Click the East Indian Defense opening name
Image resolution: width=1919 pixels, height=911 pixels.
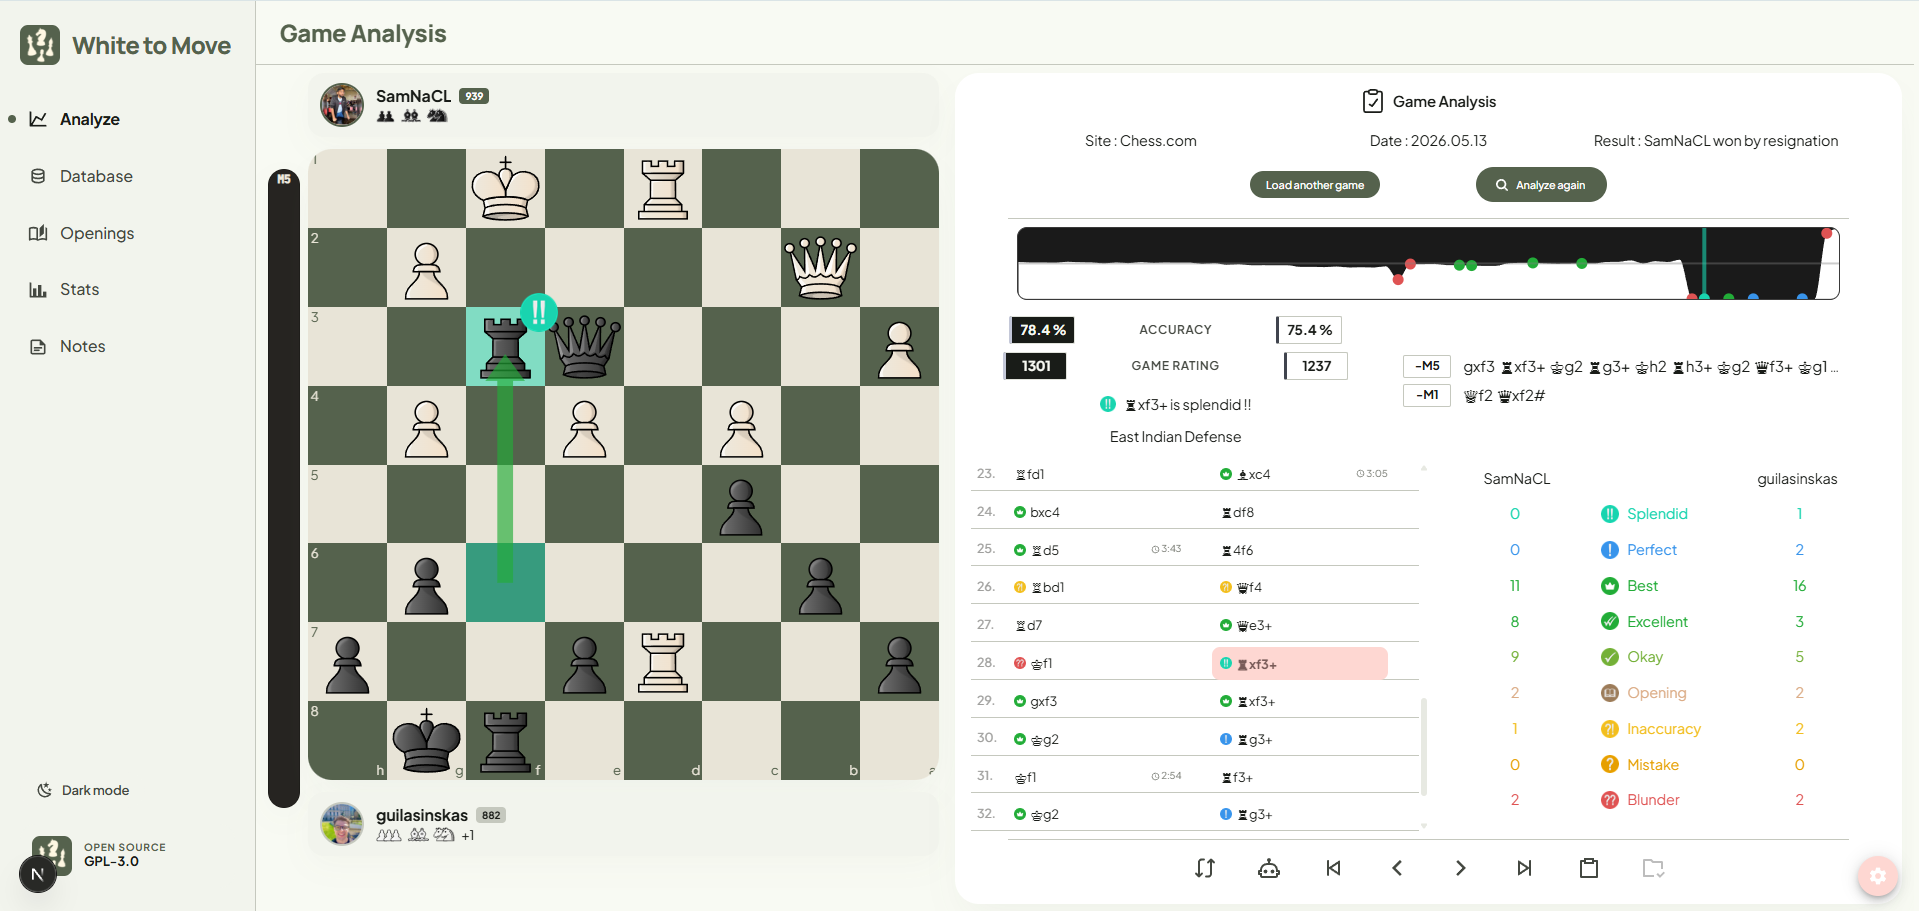(1175, 437)
